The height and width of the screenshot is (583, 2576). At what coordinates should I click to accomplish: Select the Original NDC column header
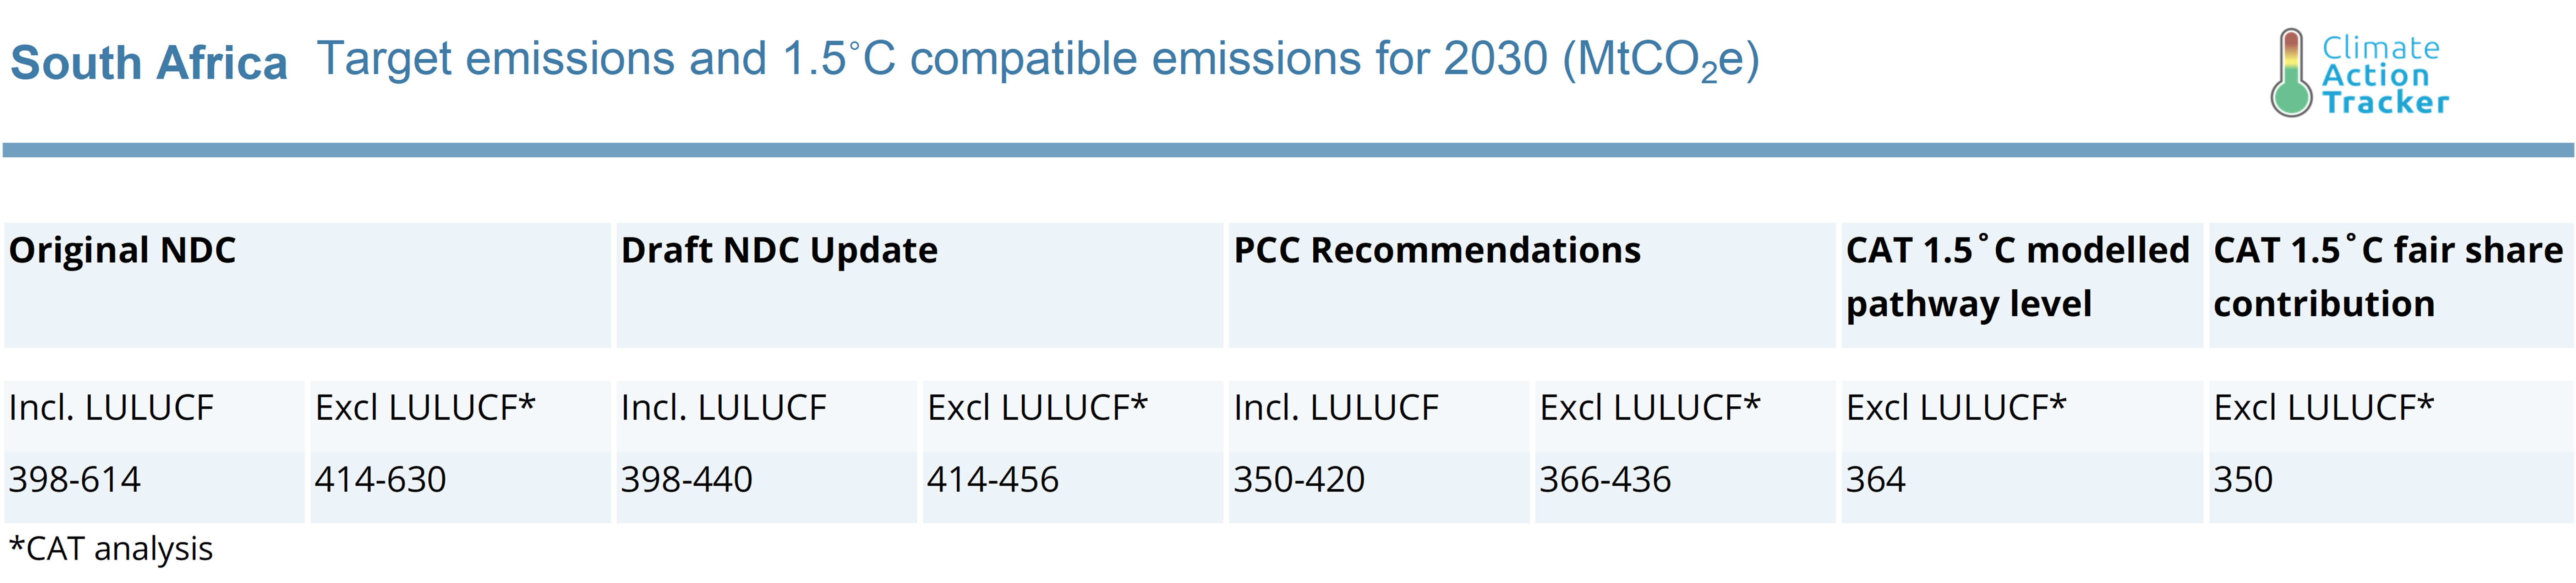click(123, 250)
